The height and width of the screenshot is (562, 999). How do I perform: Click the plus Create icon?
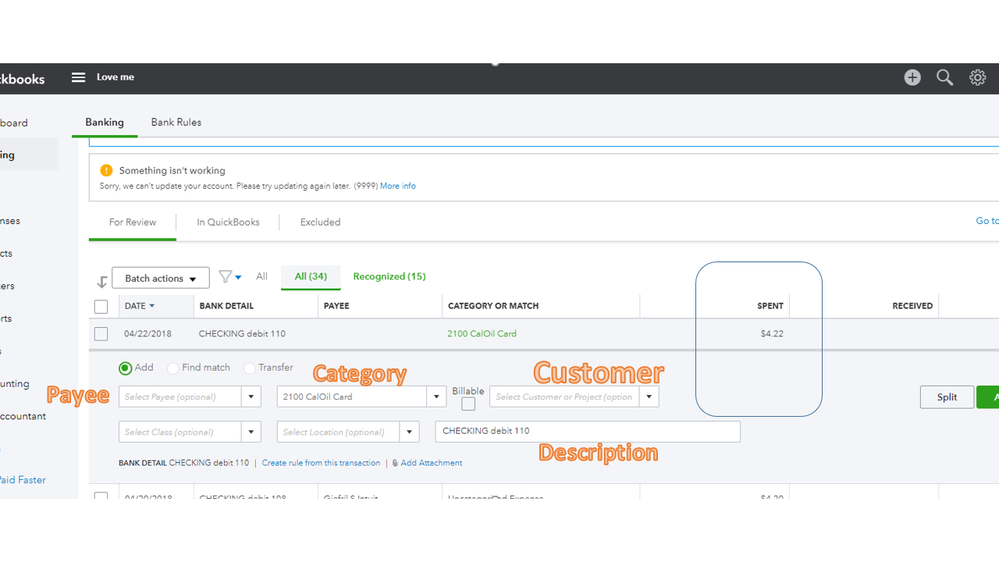(x=912, y=77)
